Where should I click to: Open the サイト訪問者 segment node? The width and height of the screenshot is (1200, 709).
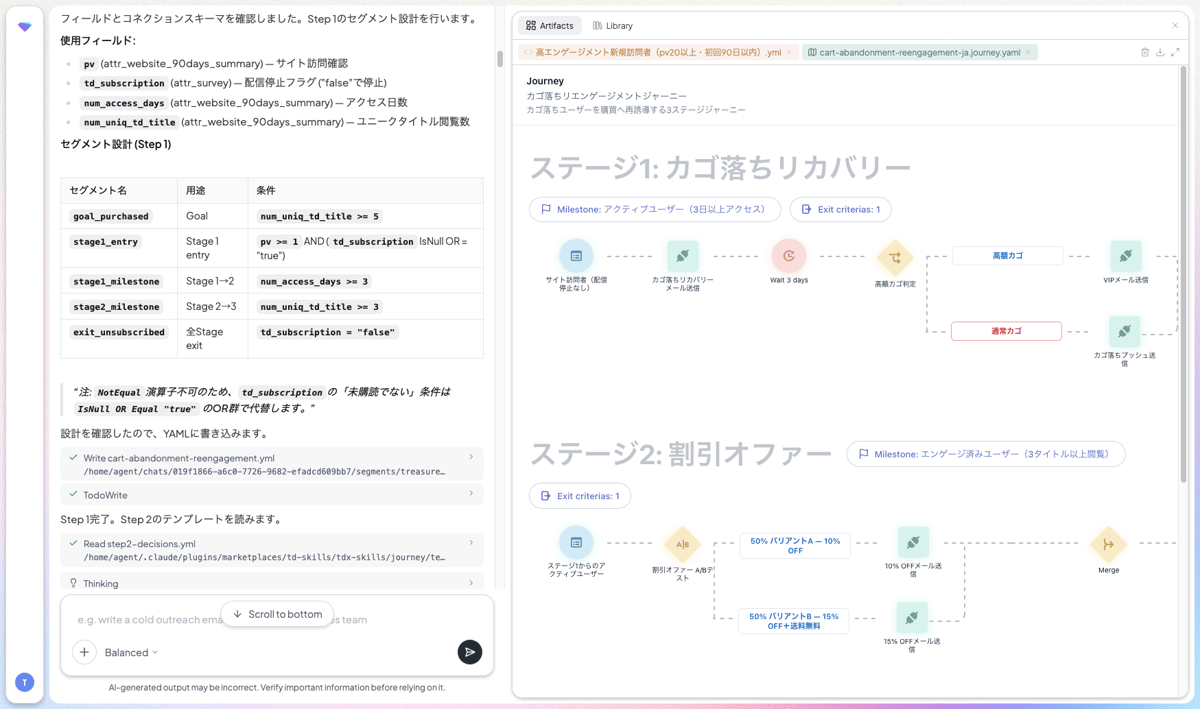(576, 256)
